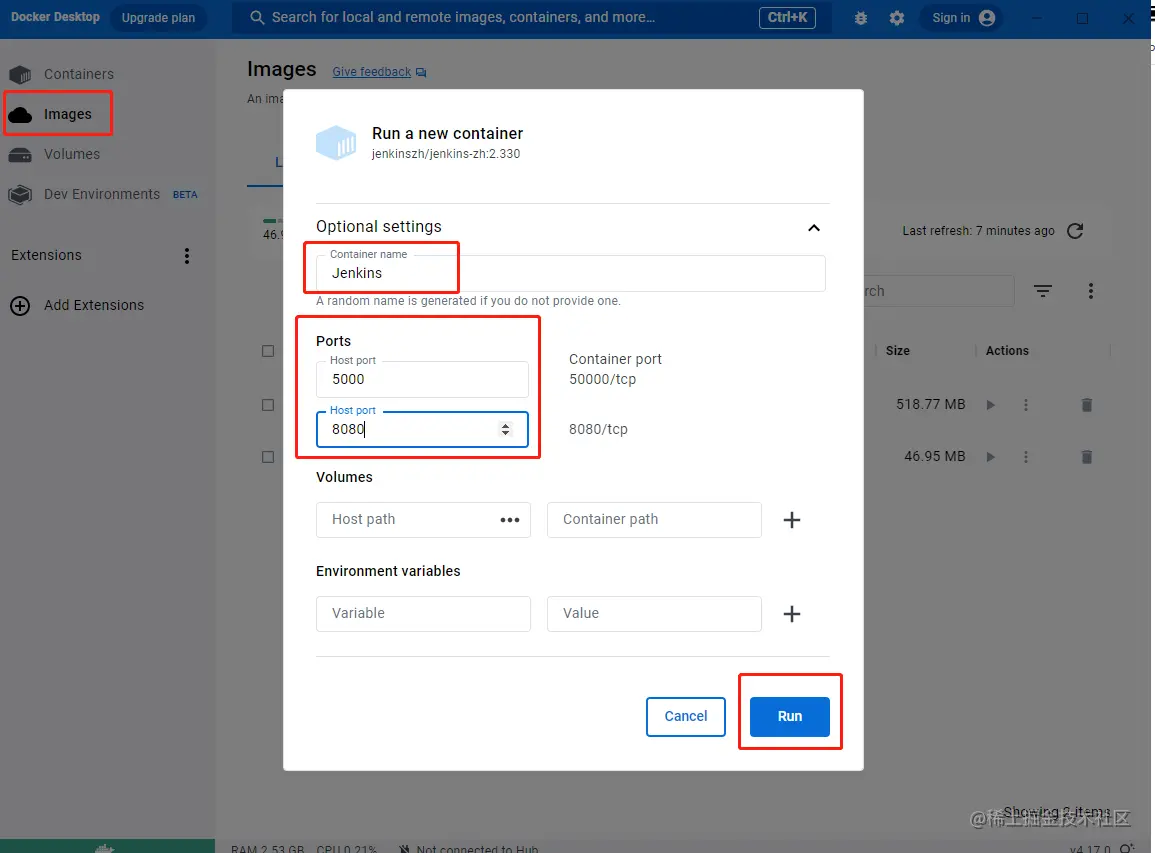Click the Add Extensions plus icon
This screenshot has width=1155, height=853.
(x=20, y=306)
